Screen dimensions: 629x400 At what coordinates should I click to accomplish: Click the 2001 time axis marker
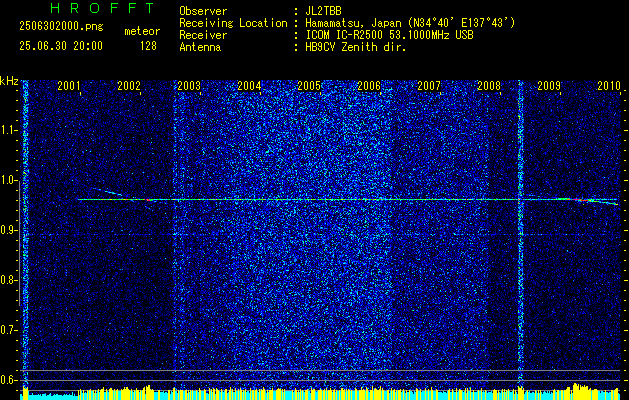tap(69, 86)
